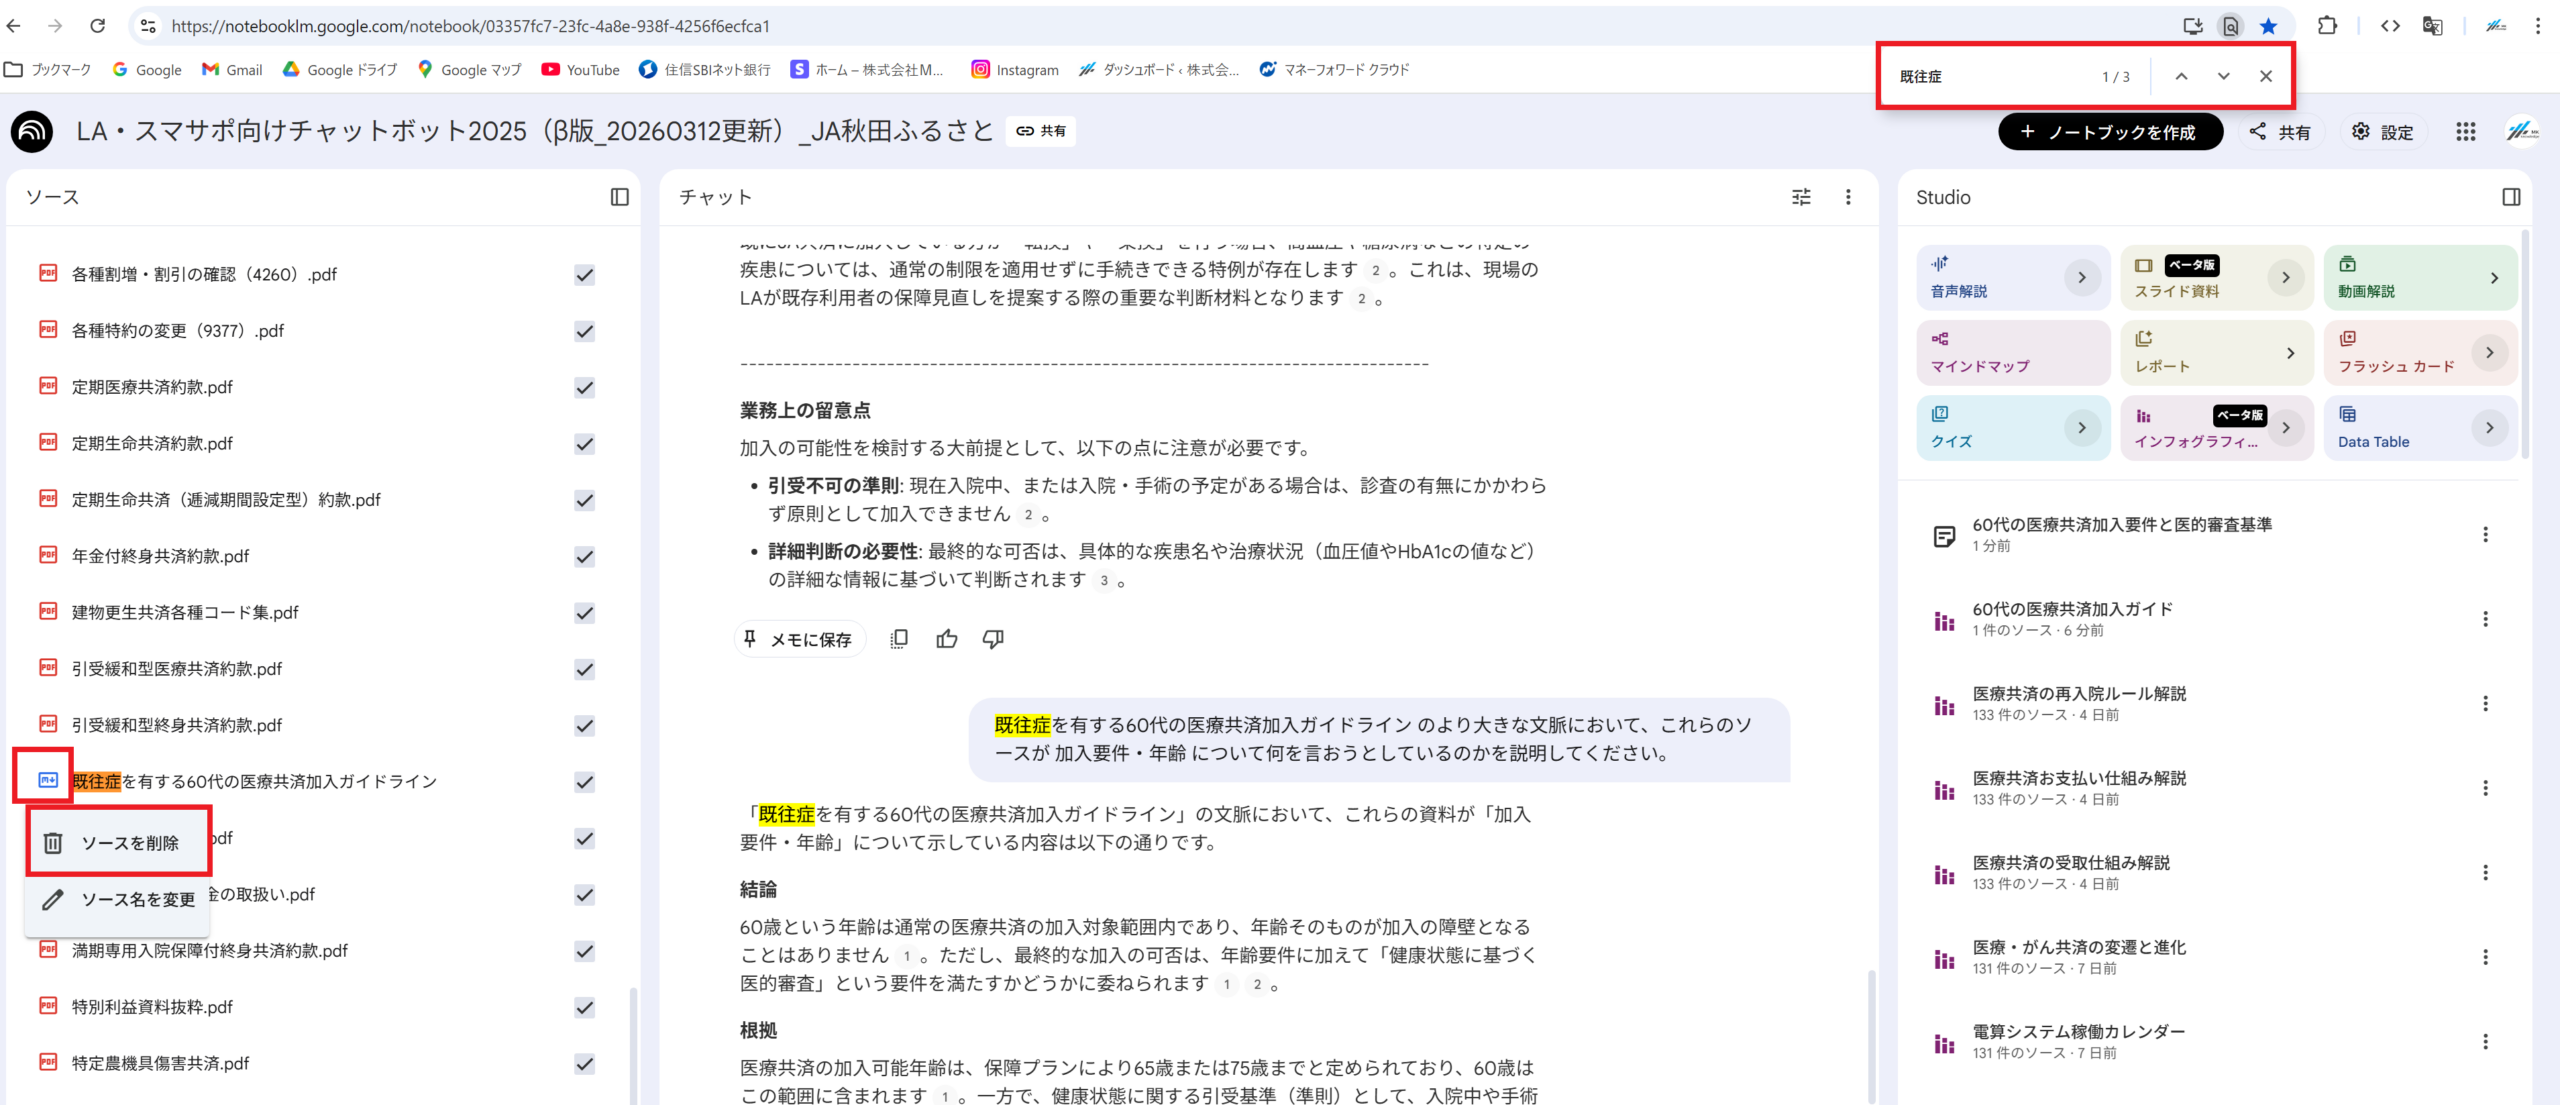Copy the chat response with the copy icon

[898, 639]
